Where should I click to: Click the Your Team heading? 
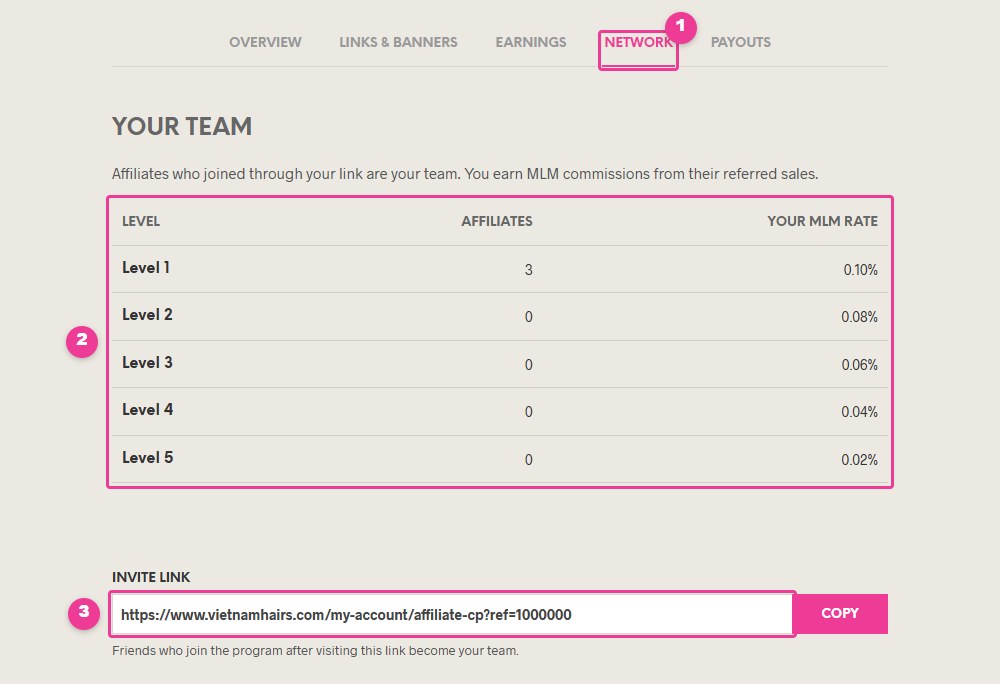182,126
